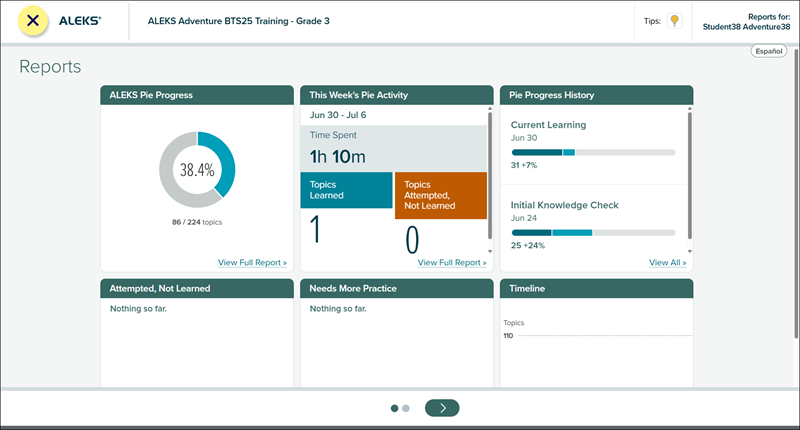Click the Timeline panel header
Viewport: 800px width, 430px height.
596,288
